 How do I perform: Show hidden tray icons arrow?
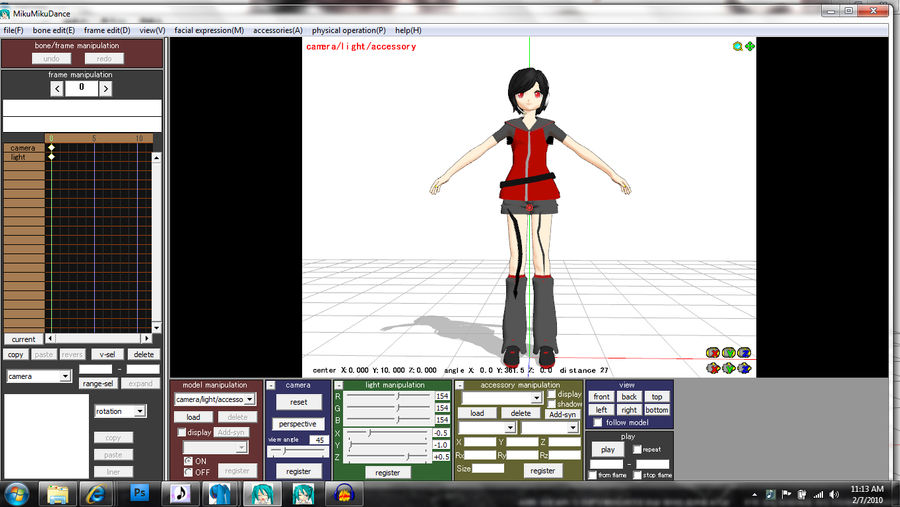(754, 494)
